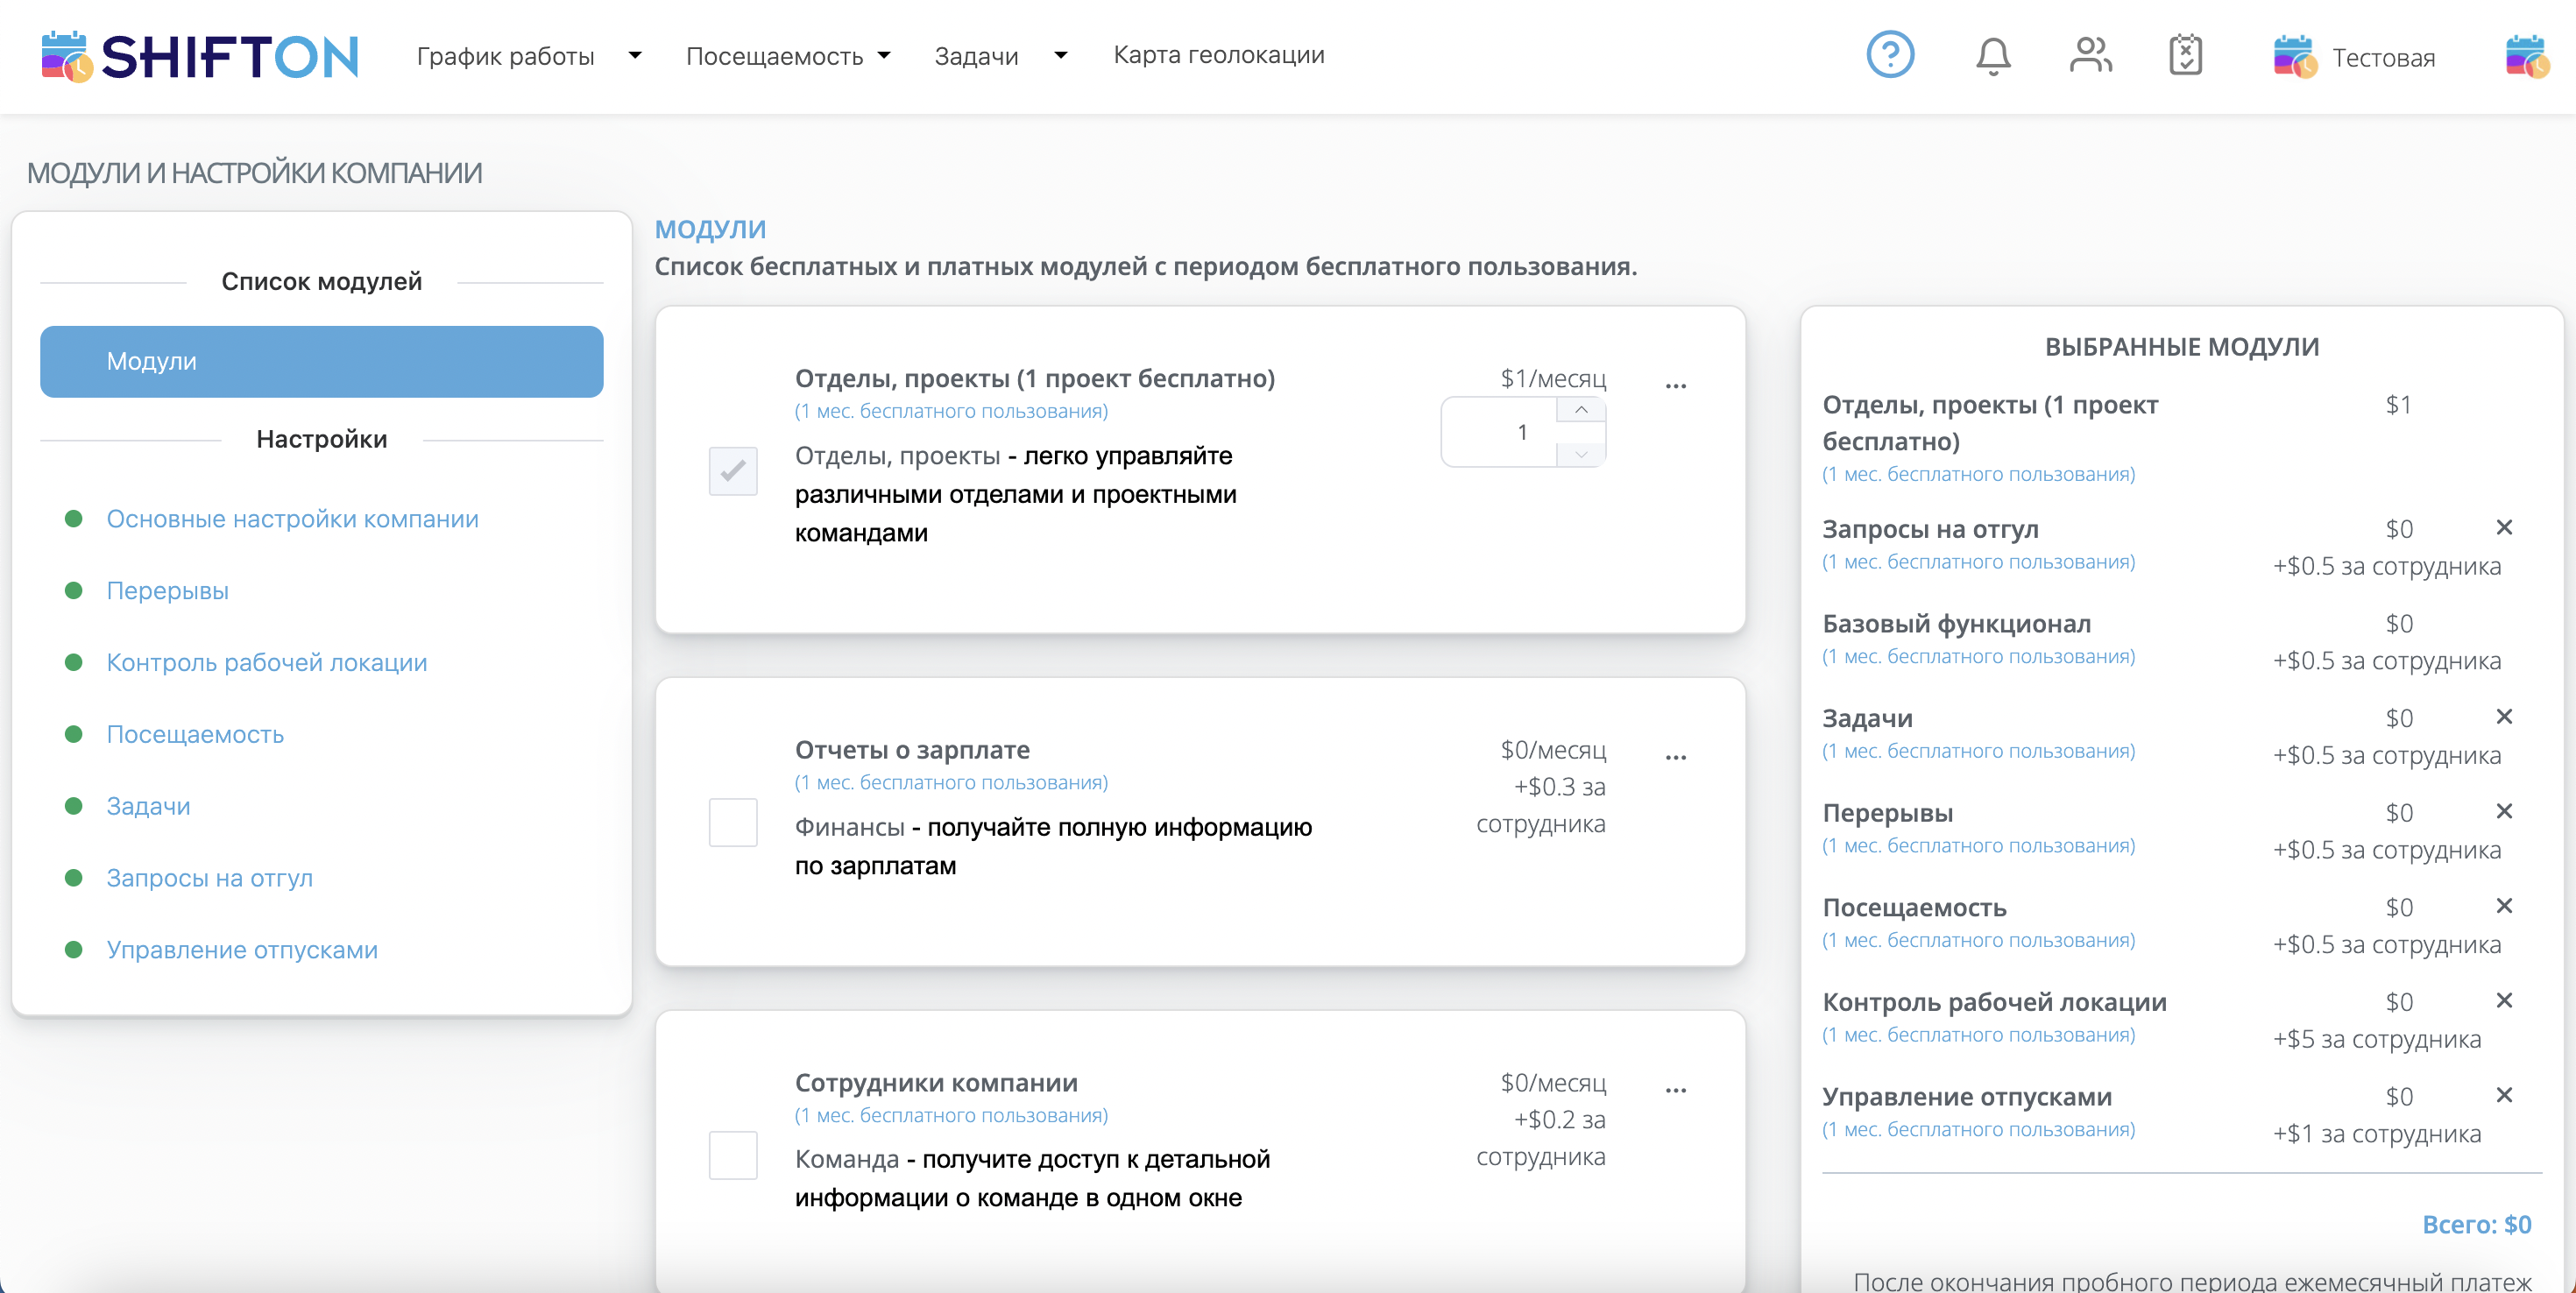Click the Отделы, проекты module title
Viewport: 2576px width, 1293px height.
[x=1035, y=379]
